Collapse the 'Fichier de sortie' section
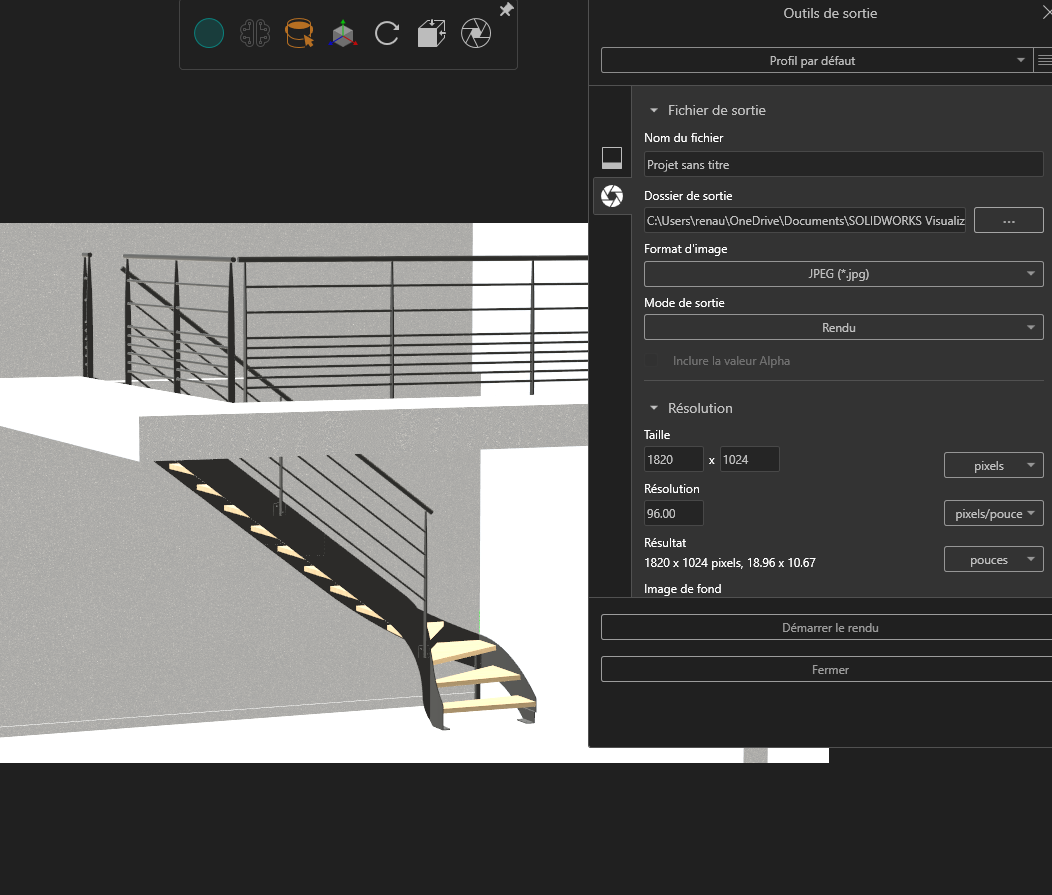The image size is (1052, 895). point(654,111)
